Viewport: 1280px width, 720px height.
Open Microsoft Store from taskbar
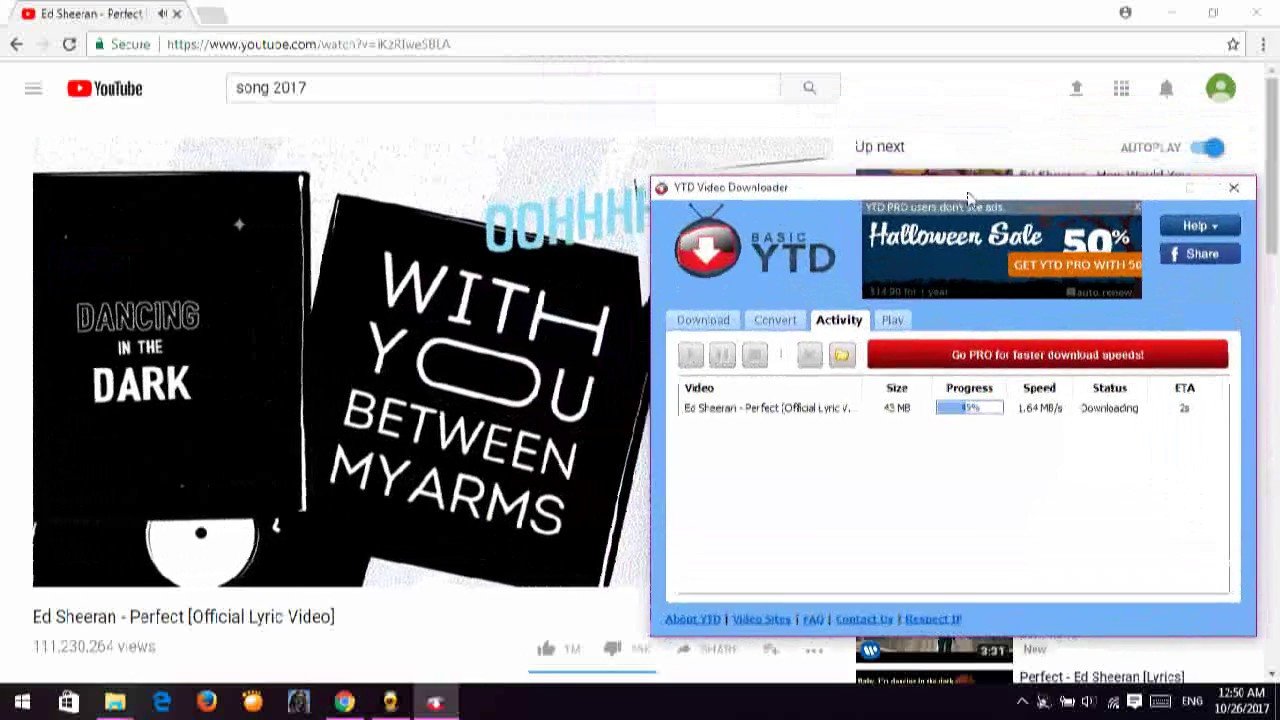pos(68,702)
